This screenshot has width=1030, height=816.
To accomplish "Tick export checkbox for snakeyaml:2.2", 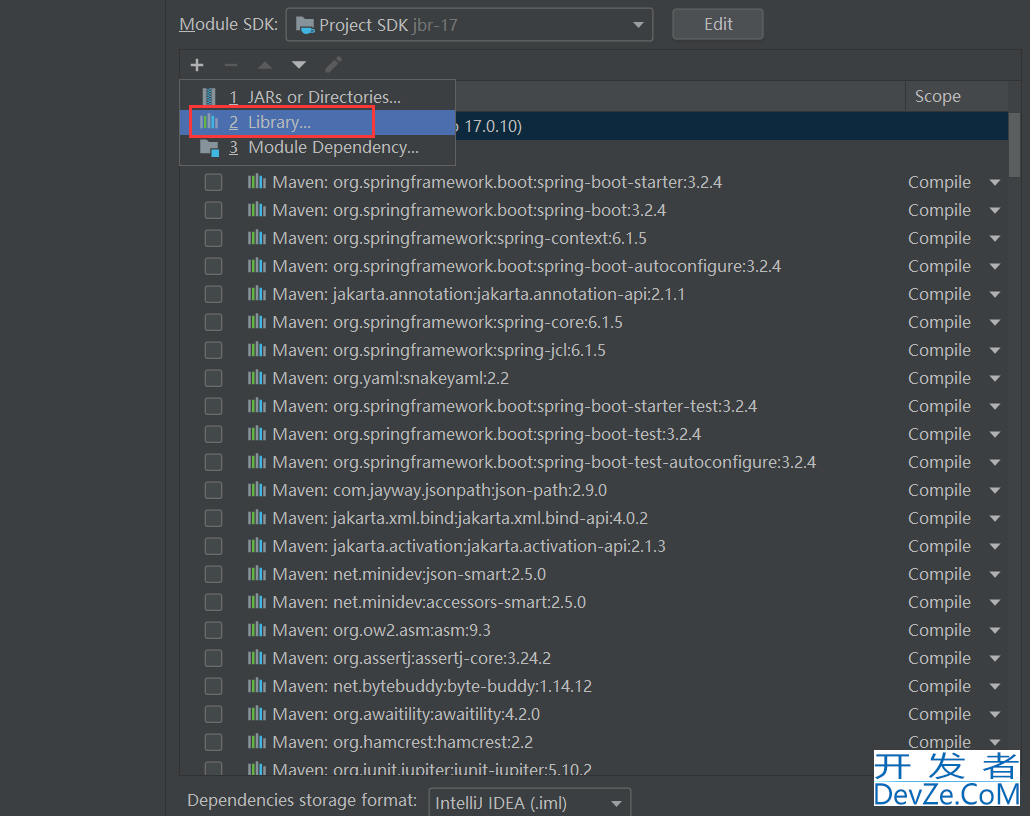I will pos(213,378).
